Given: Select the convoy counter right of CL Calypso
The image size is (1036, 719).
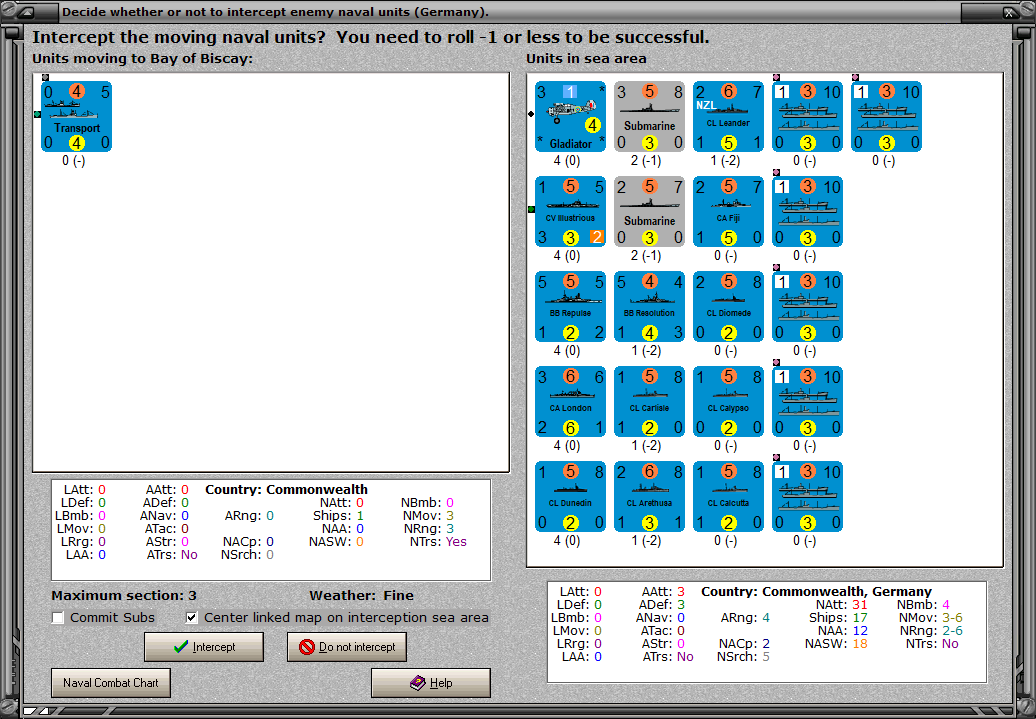Looking at the screenshot, I should pyautogui.click(x=807, y=402).
